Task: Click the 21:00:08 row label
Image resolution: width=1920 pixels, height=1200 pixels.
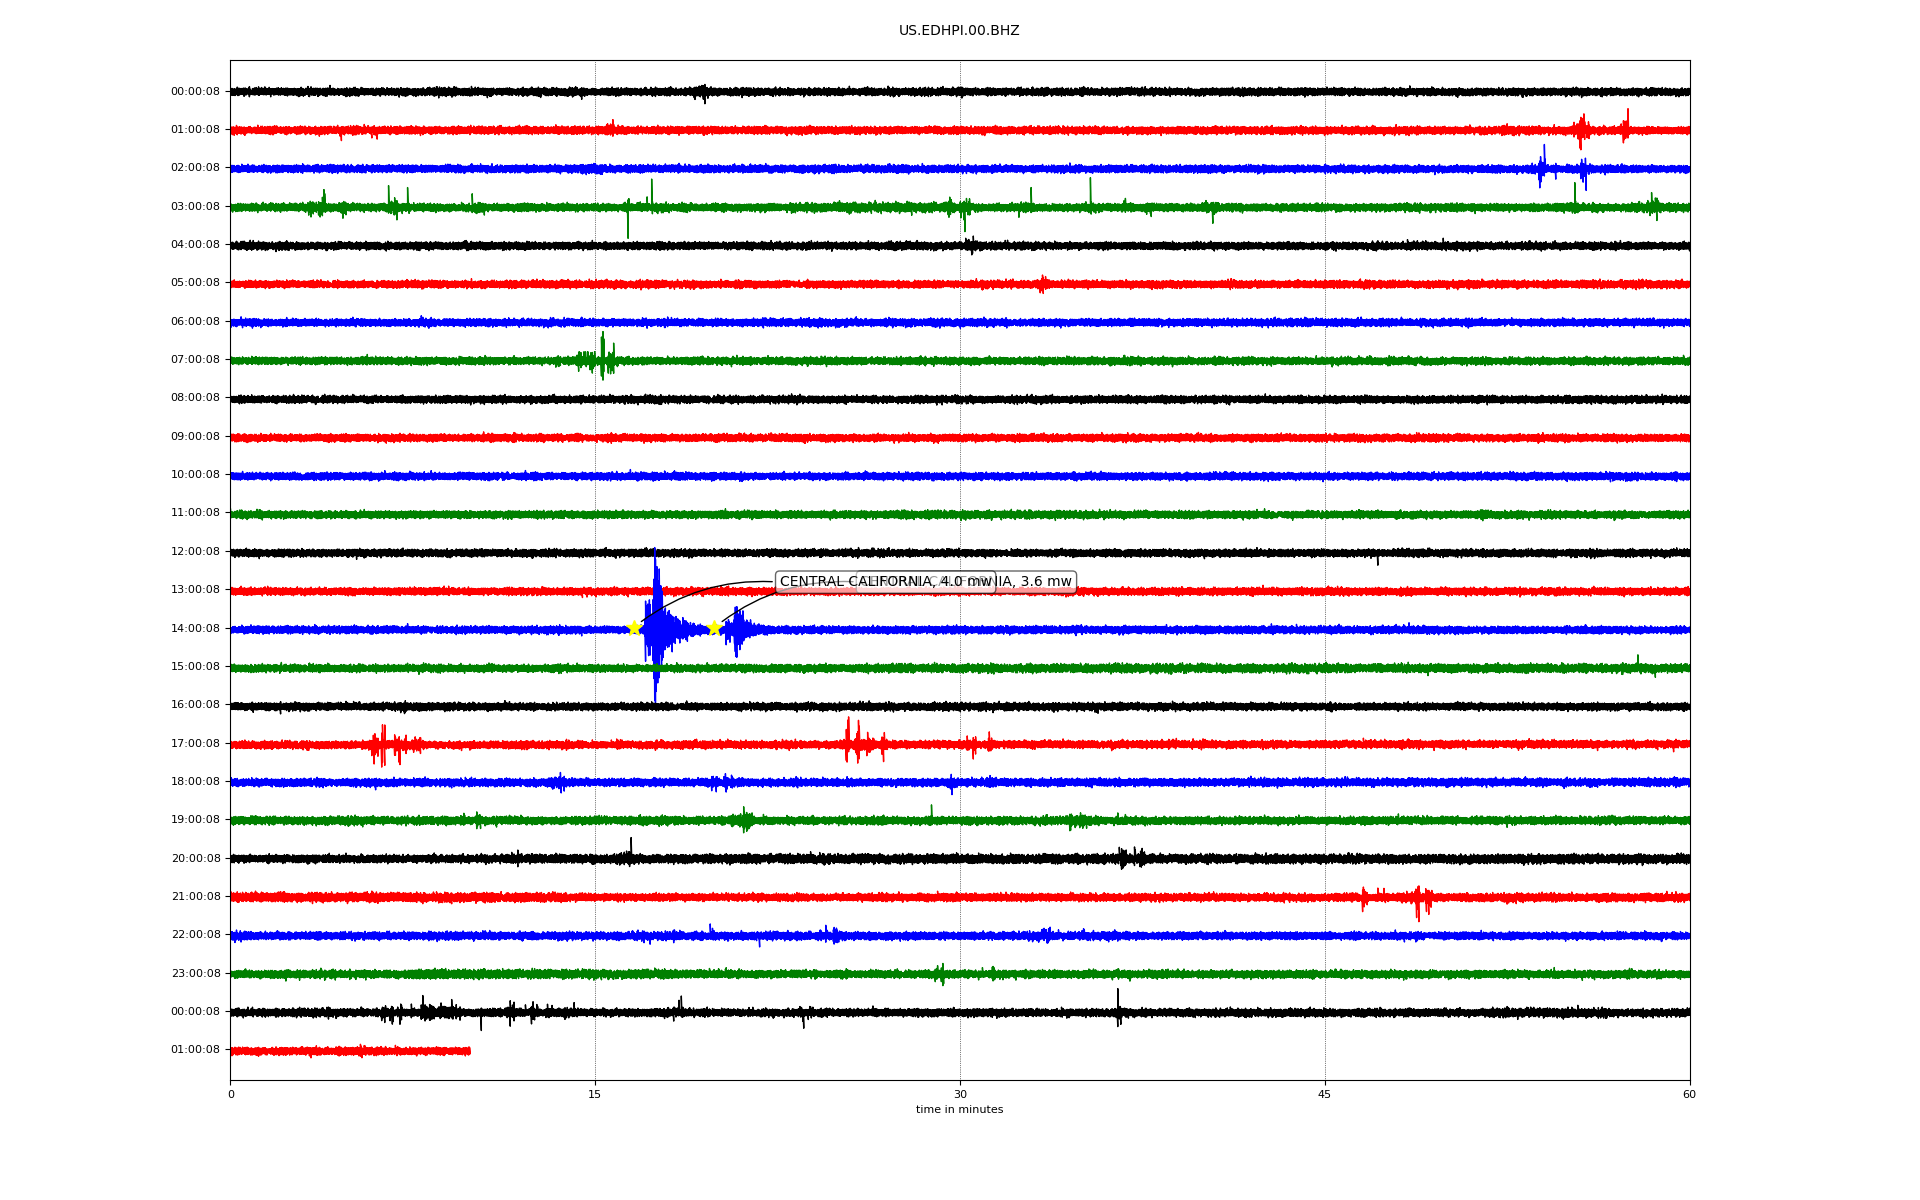Action: tap(195, 896)
